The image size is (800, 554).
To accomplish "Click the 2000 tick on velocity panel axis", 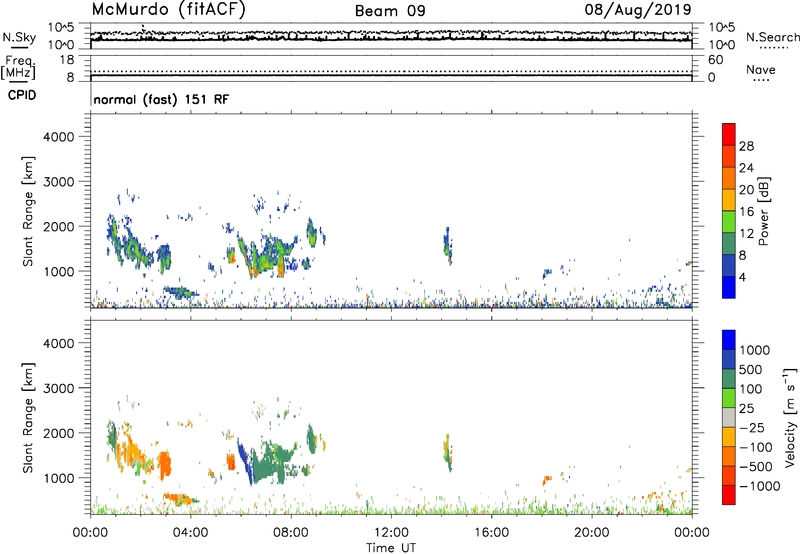I will click(x=58, y=433).
